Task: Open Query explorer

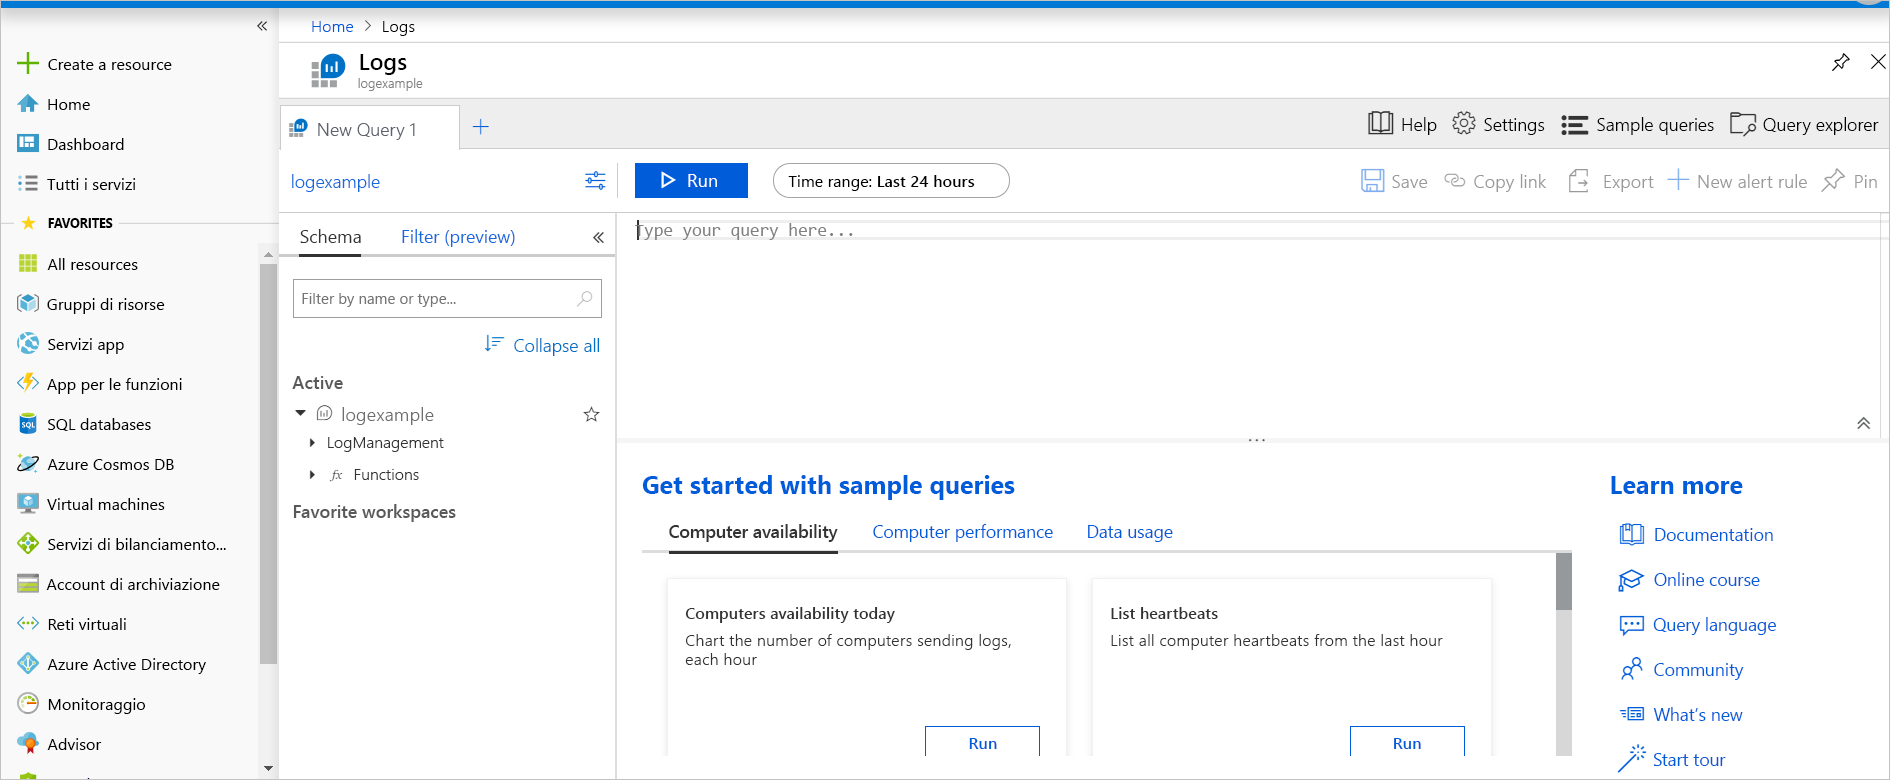Action: pyautogui.click(x=1804, y=124)
